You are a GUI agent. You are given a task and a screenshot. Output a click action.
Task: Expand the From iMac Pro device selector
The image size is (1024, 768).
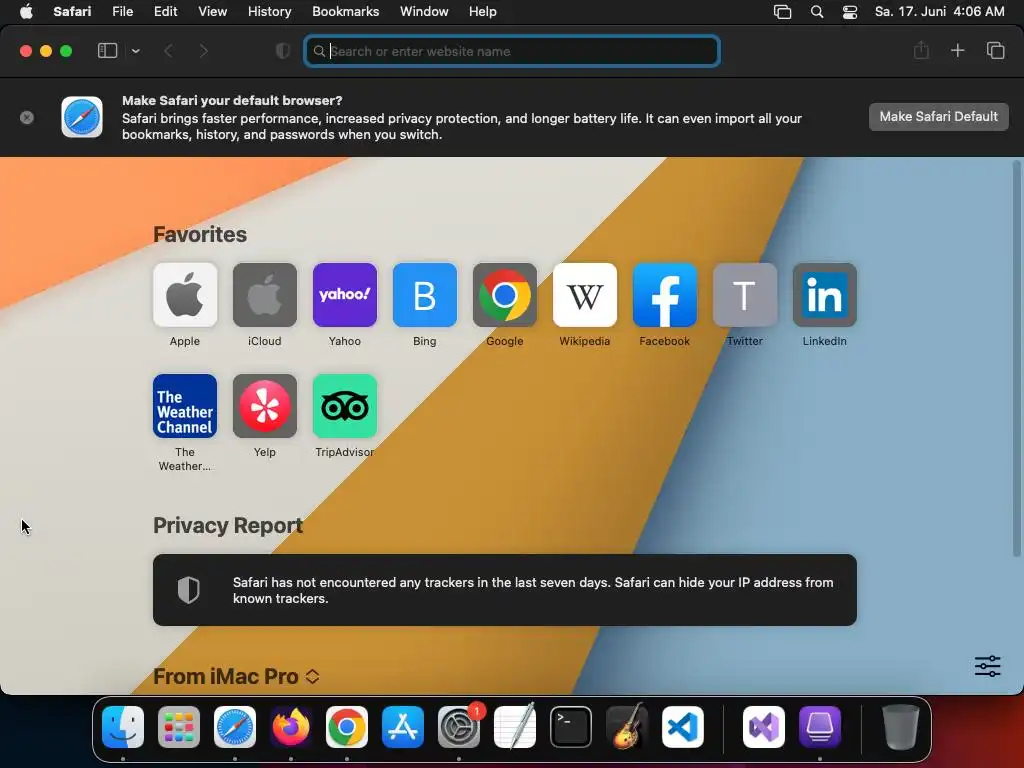coord(312,677)
